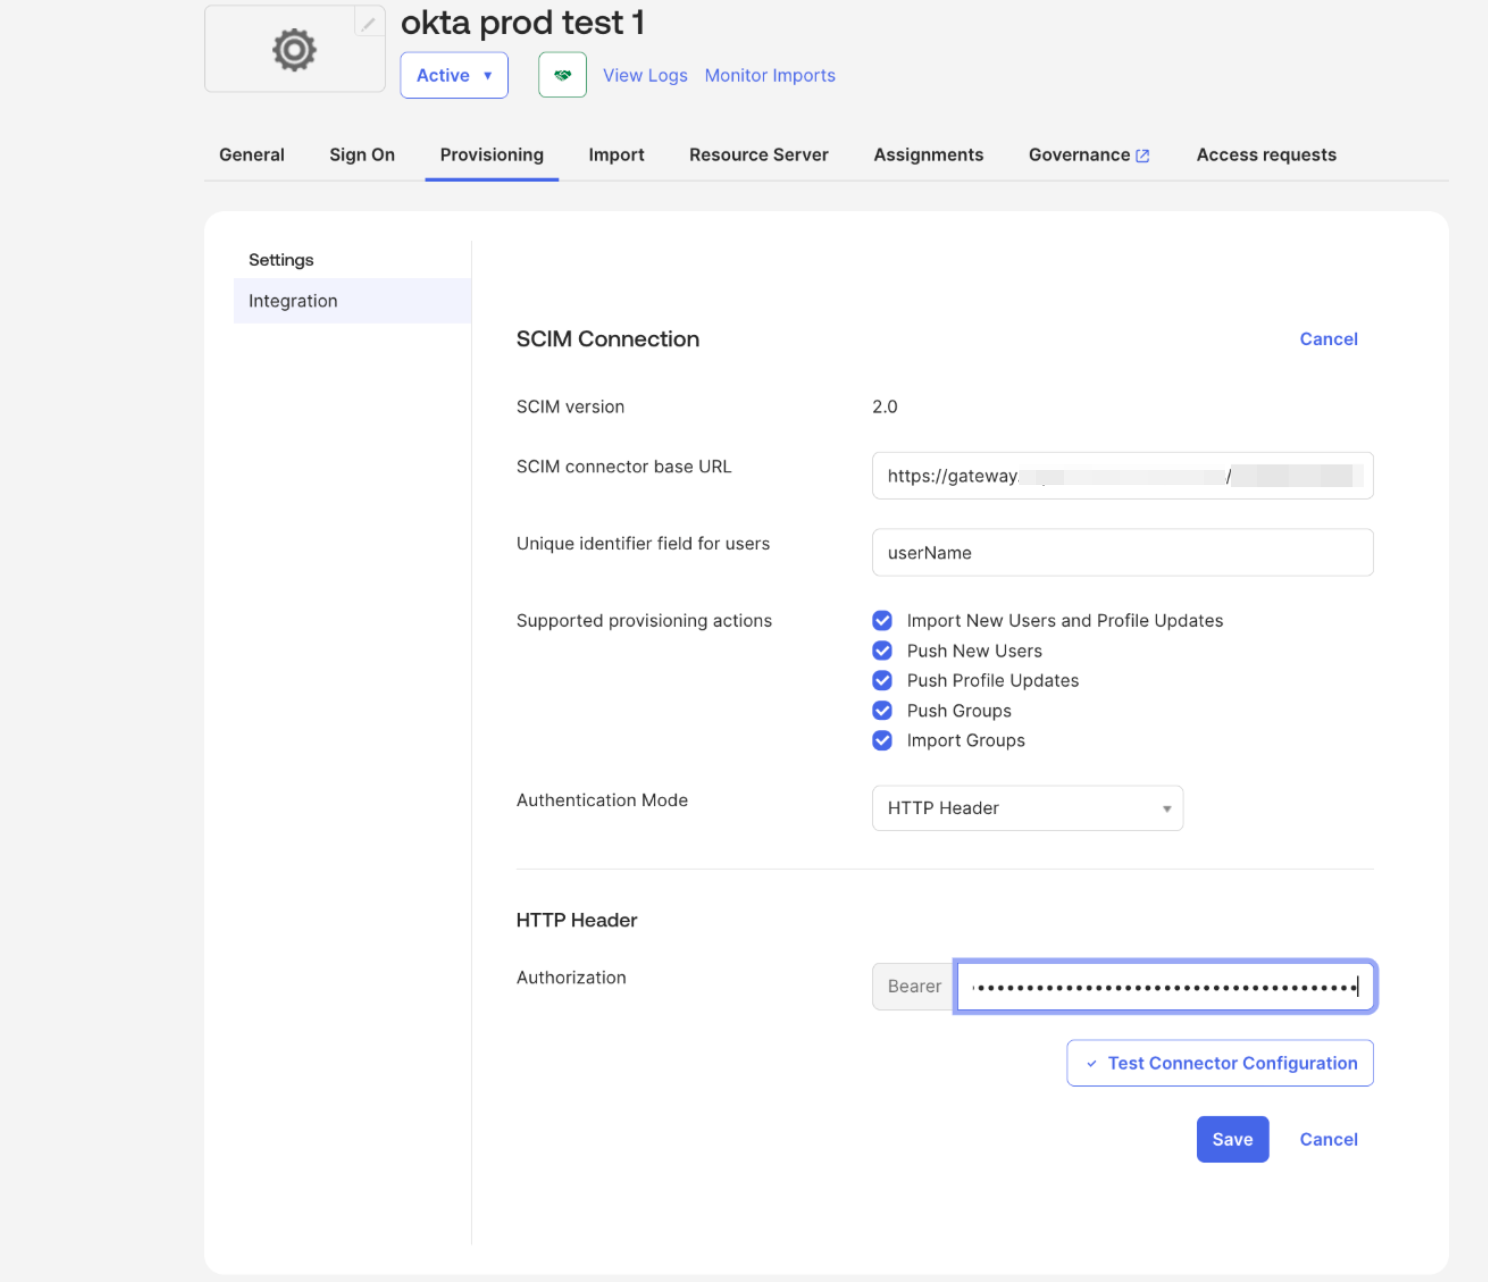
Task: Switch to the General tab
Action: pos(252,155)
